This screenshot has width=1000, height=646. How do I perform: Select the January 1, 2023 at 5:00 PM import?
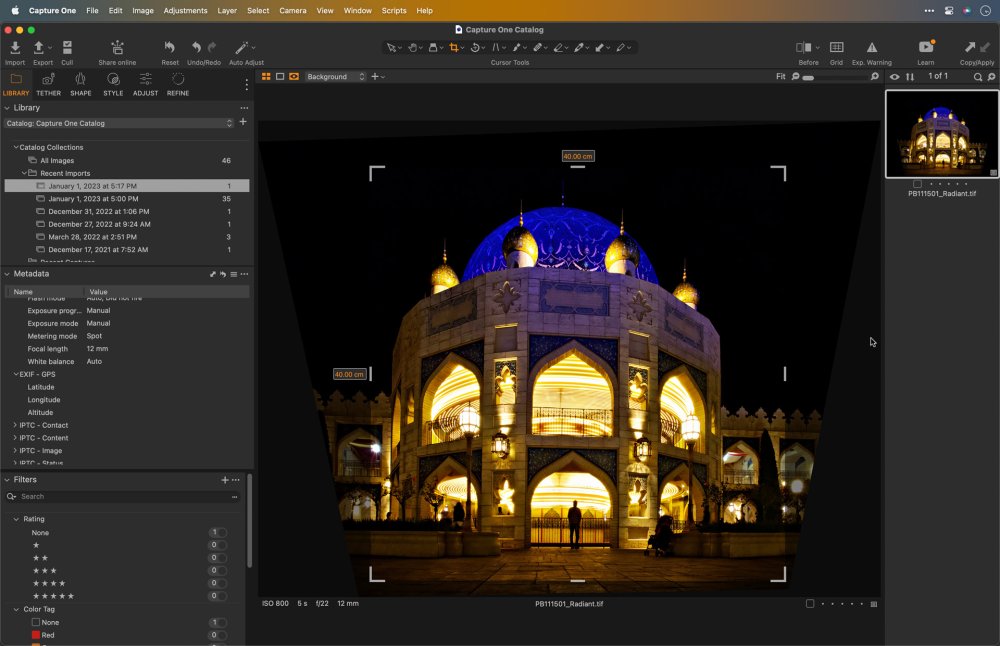coord(92,199)
